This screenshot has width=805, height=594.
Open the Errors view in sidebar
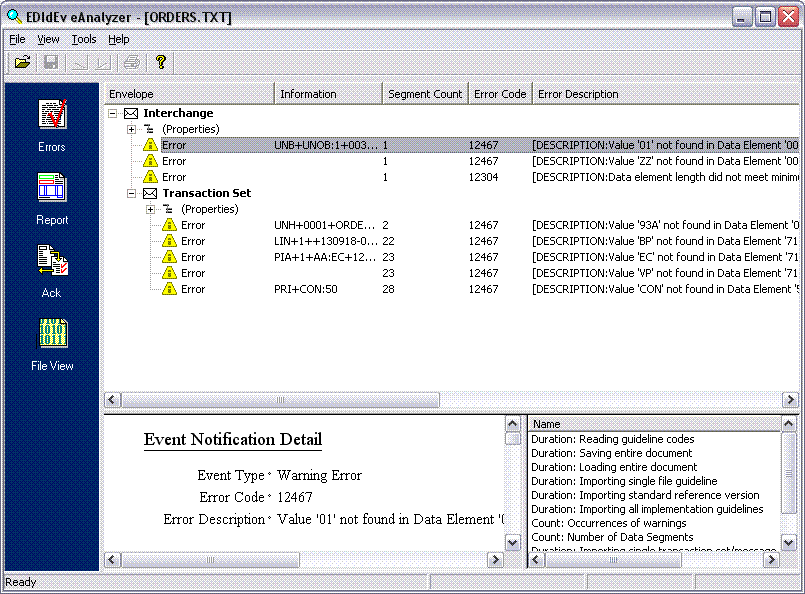pyautogui.click(x=52, y=125)
